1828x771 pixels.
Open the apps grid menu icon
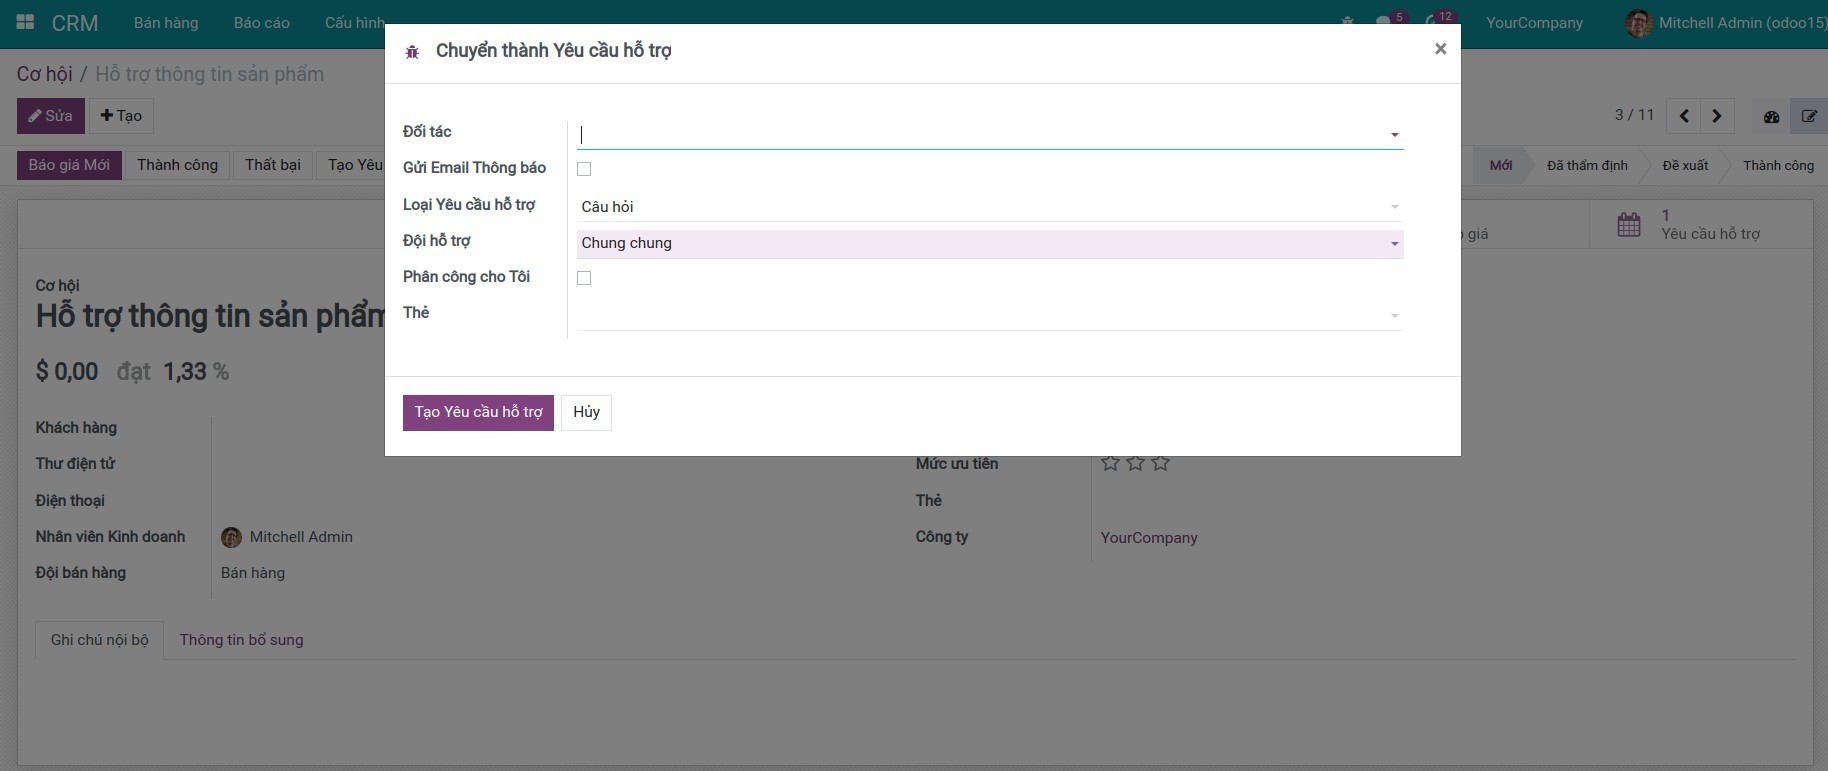[x=26, y=22]
